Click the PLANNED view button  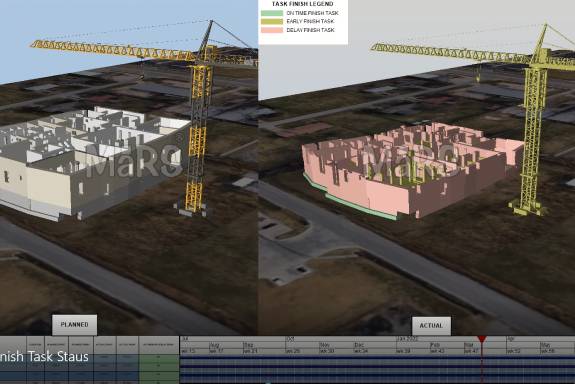point(74,325)
